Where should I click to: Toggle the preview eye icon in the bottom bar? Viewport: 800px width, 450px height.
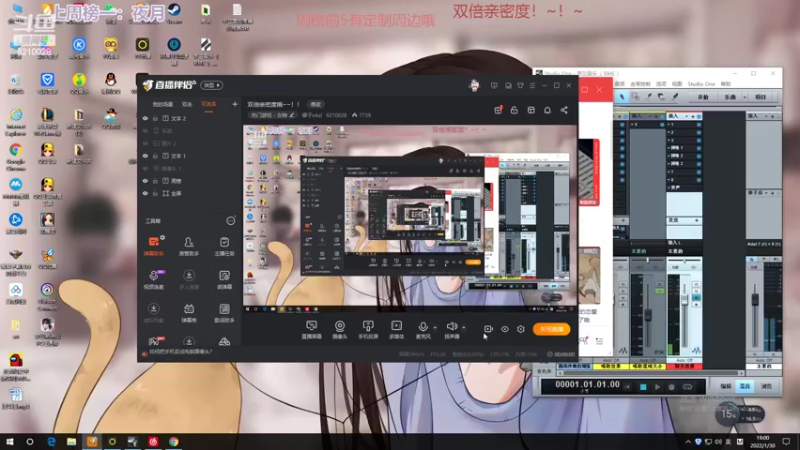[x=505, y=329]
